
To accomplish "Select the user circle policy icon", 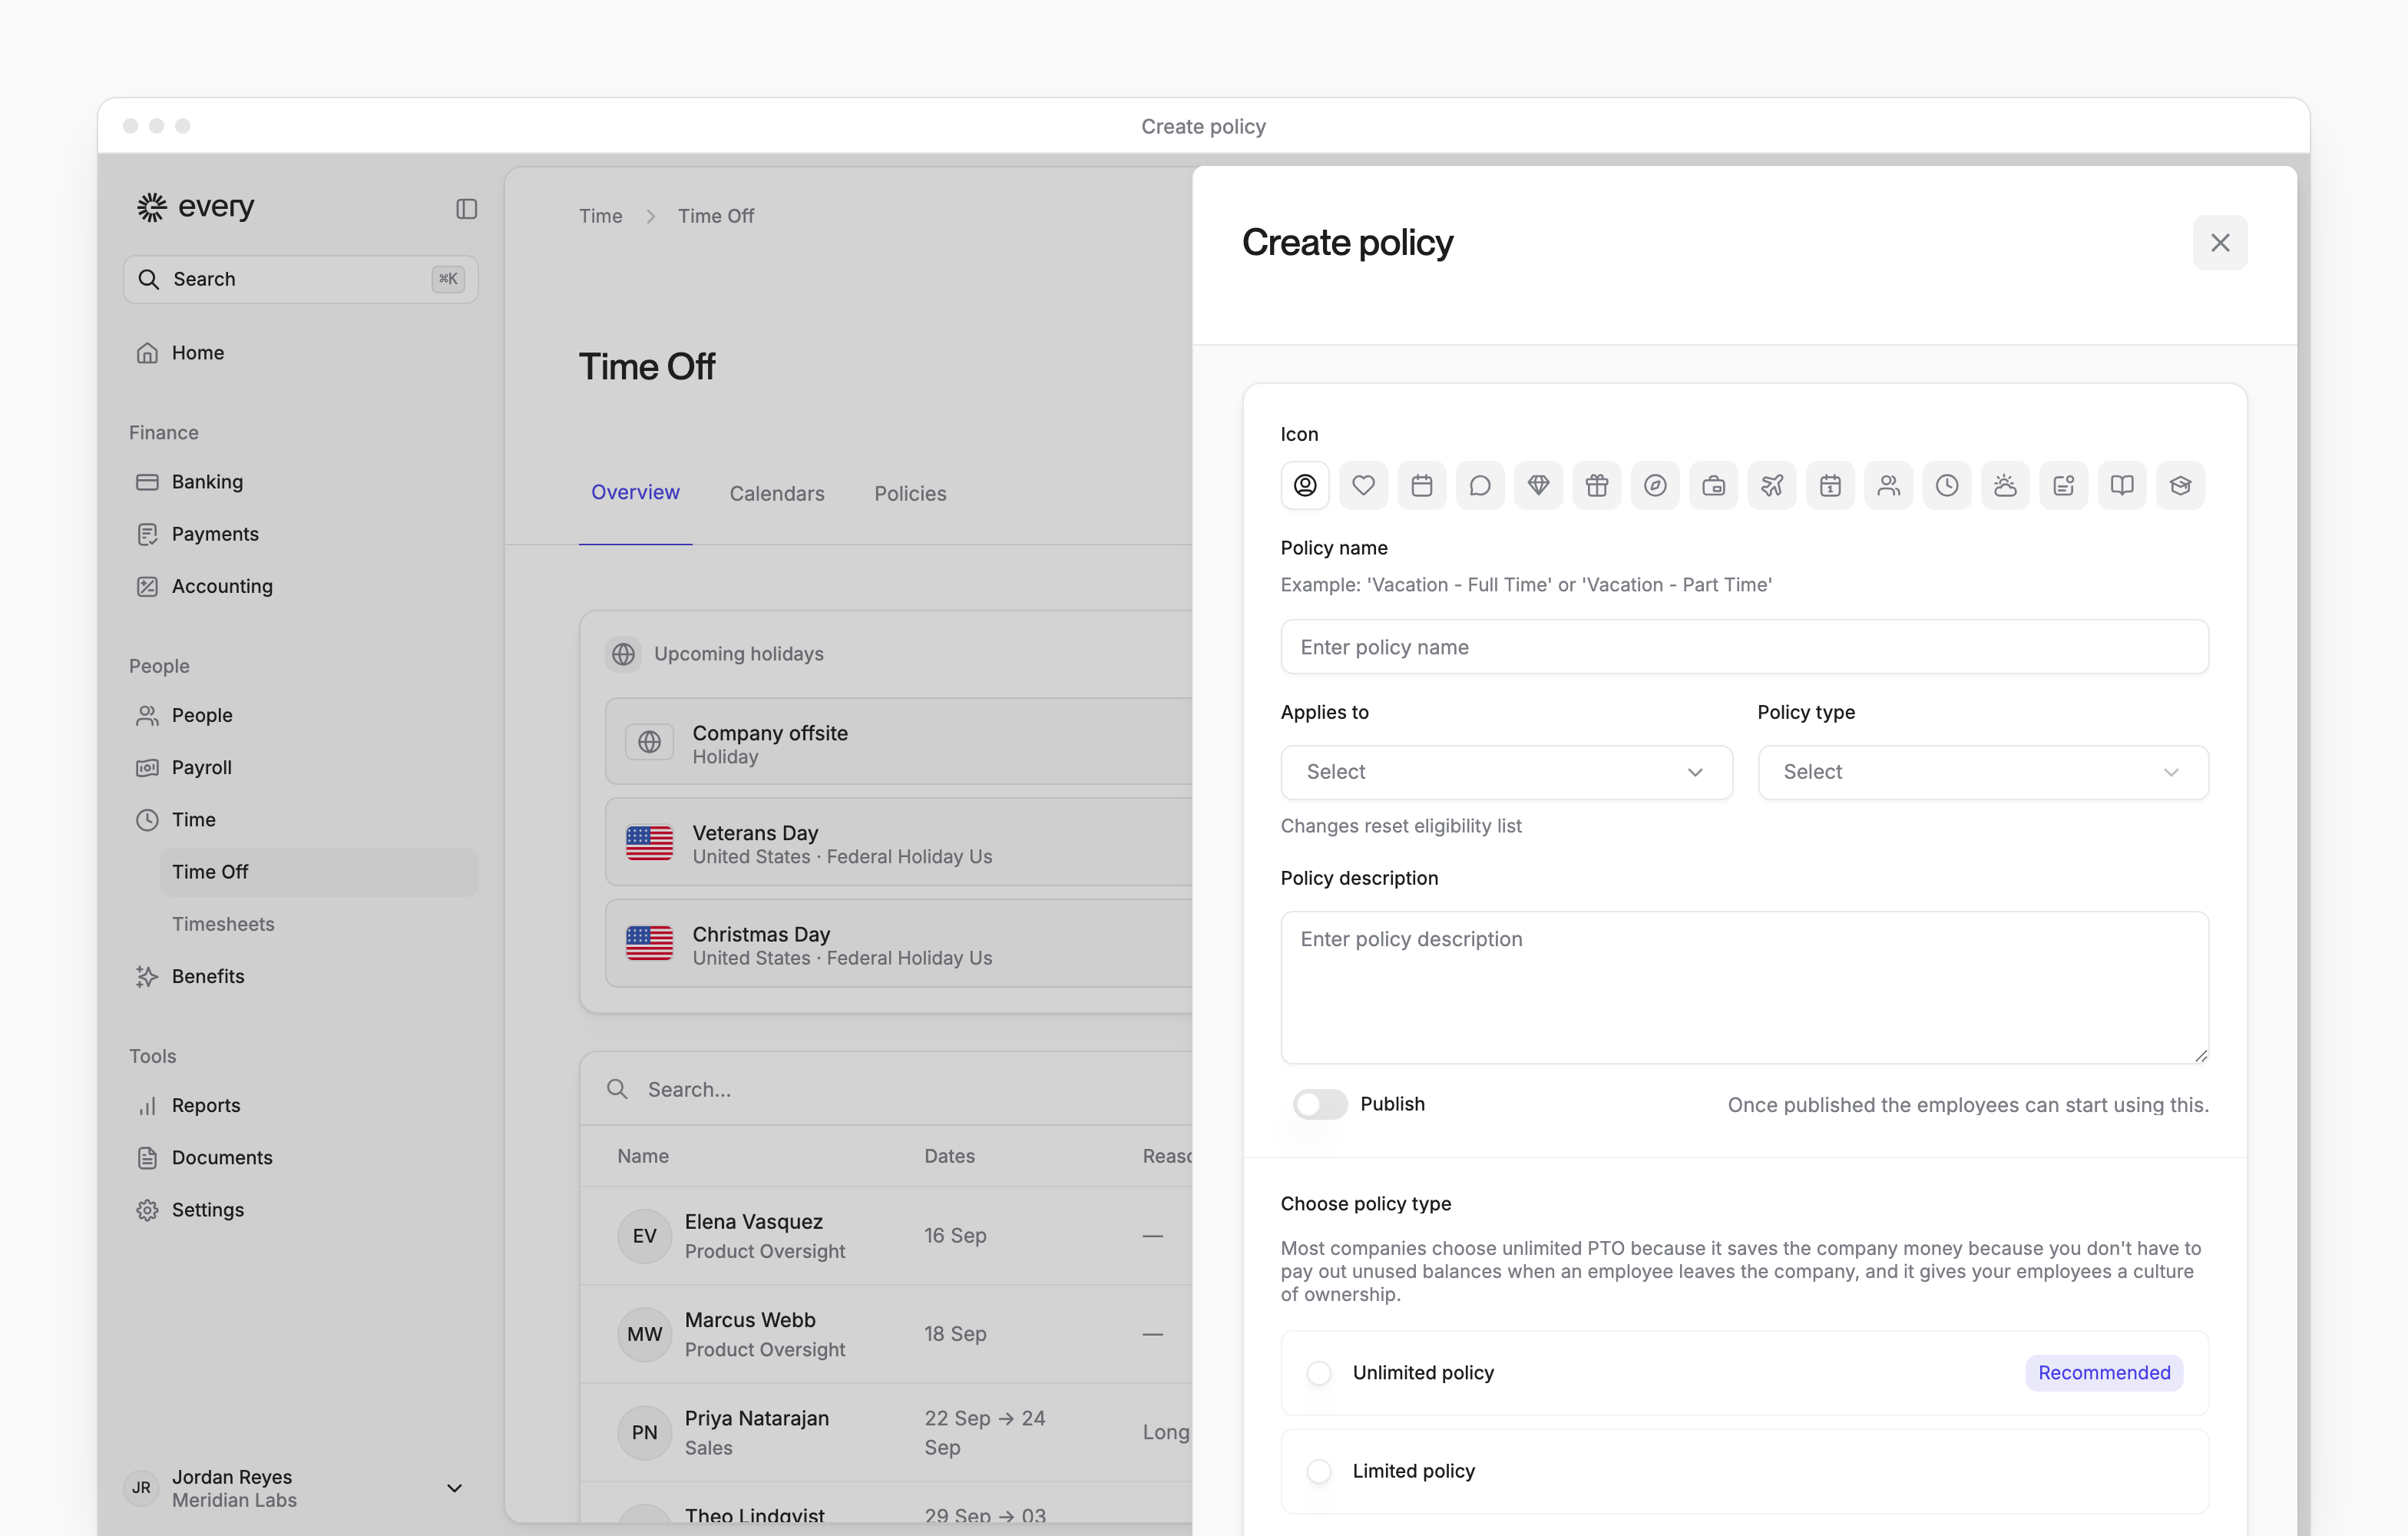I will tap(1305, 486).
